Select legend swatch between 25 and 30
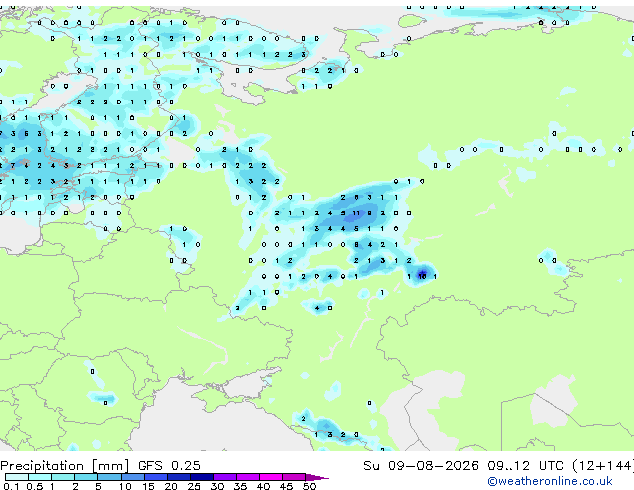This screenshot has width=634, height=490. 201,477
